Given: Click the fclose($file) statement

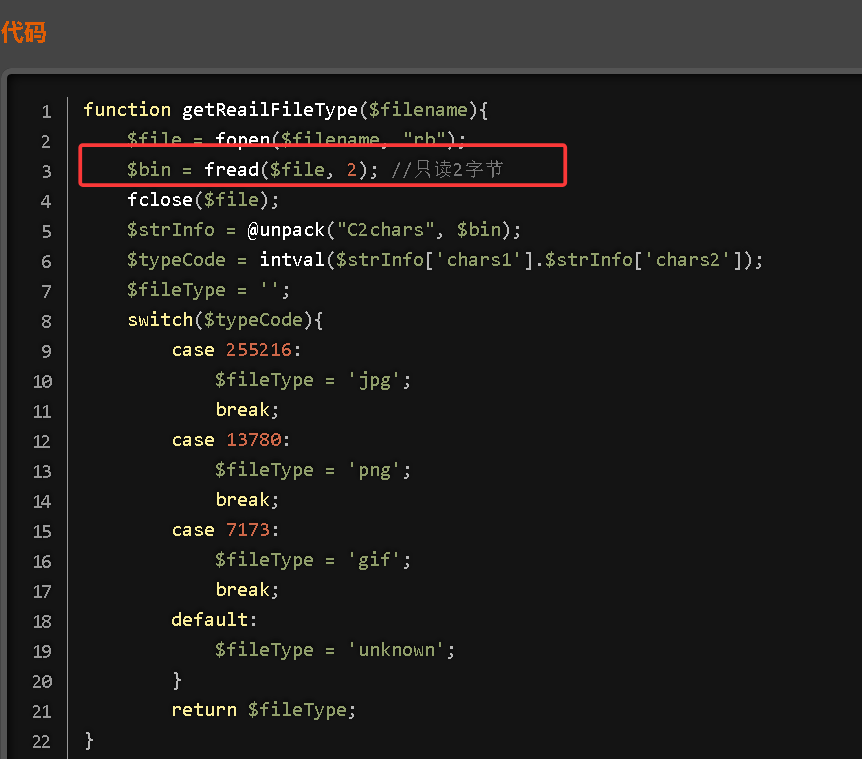Looking at the screenshot, I should (203, 200).
